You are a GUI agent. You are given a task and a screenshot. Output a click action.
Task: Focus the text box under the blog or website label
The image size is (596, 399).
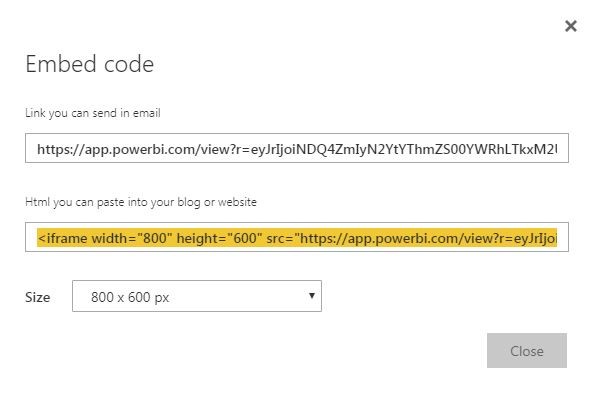297,237
